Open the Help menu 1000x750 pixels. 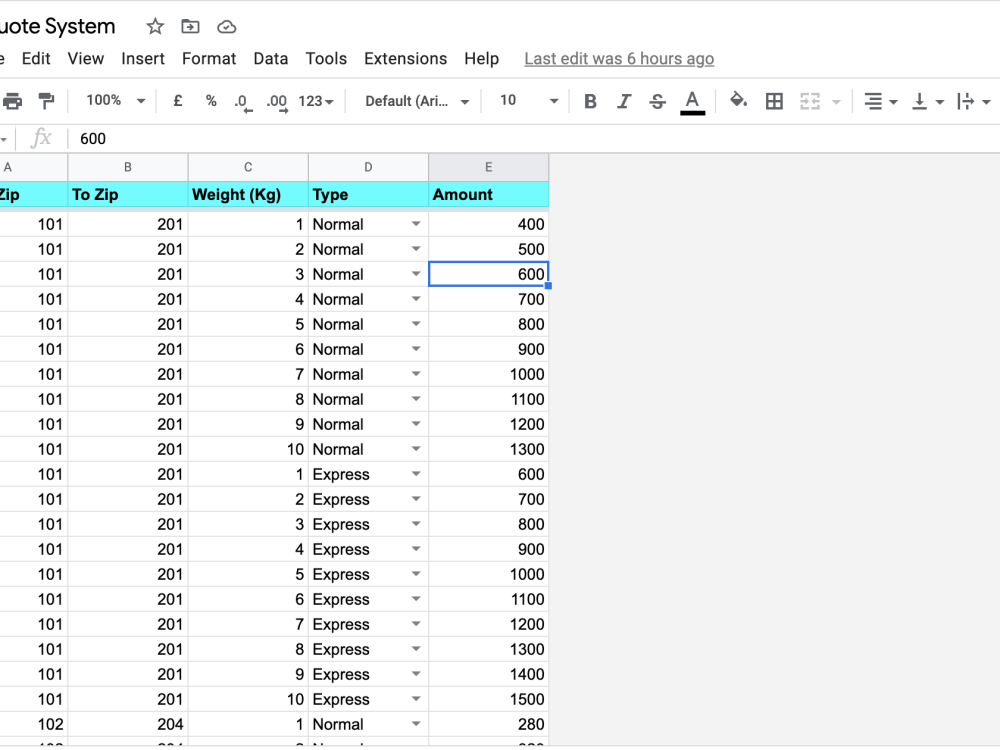[482, 59]
